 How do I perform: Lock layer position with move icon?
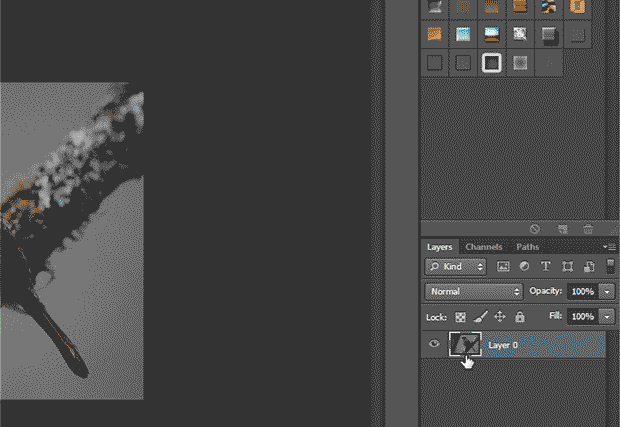point(500,317)
